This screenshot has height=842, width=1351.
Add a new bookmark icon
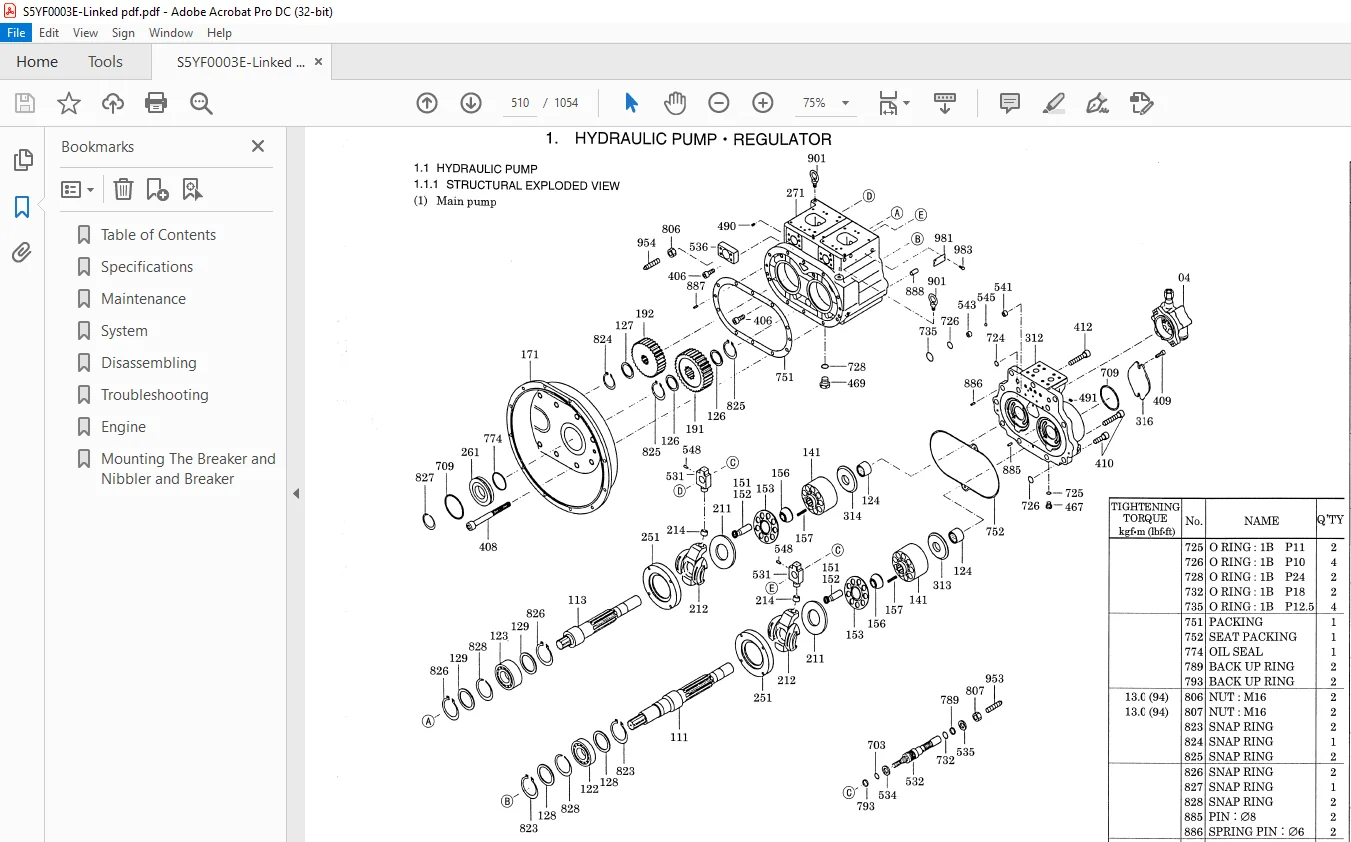(x=158, y=189)
